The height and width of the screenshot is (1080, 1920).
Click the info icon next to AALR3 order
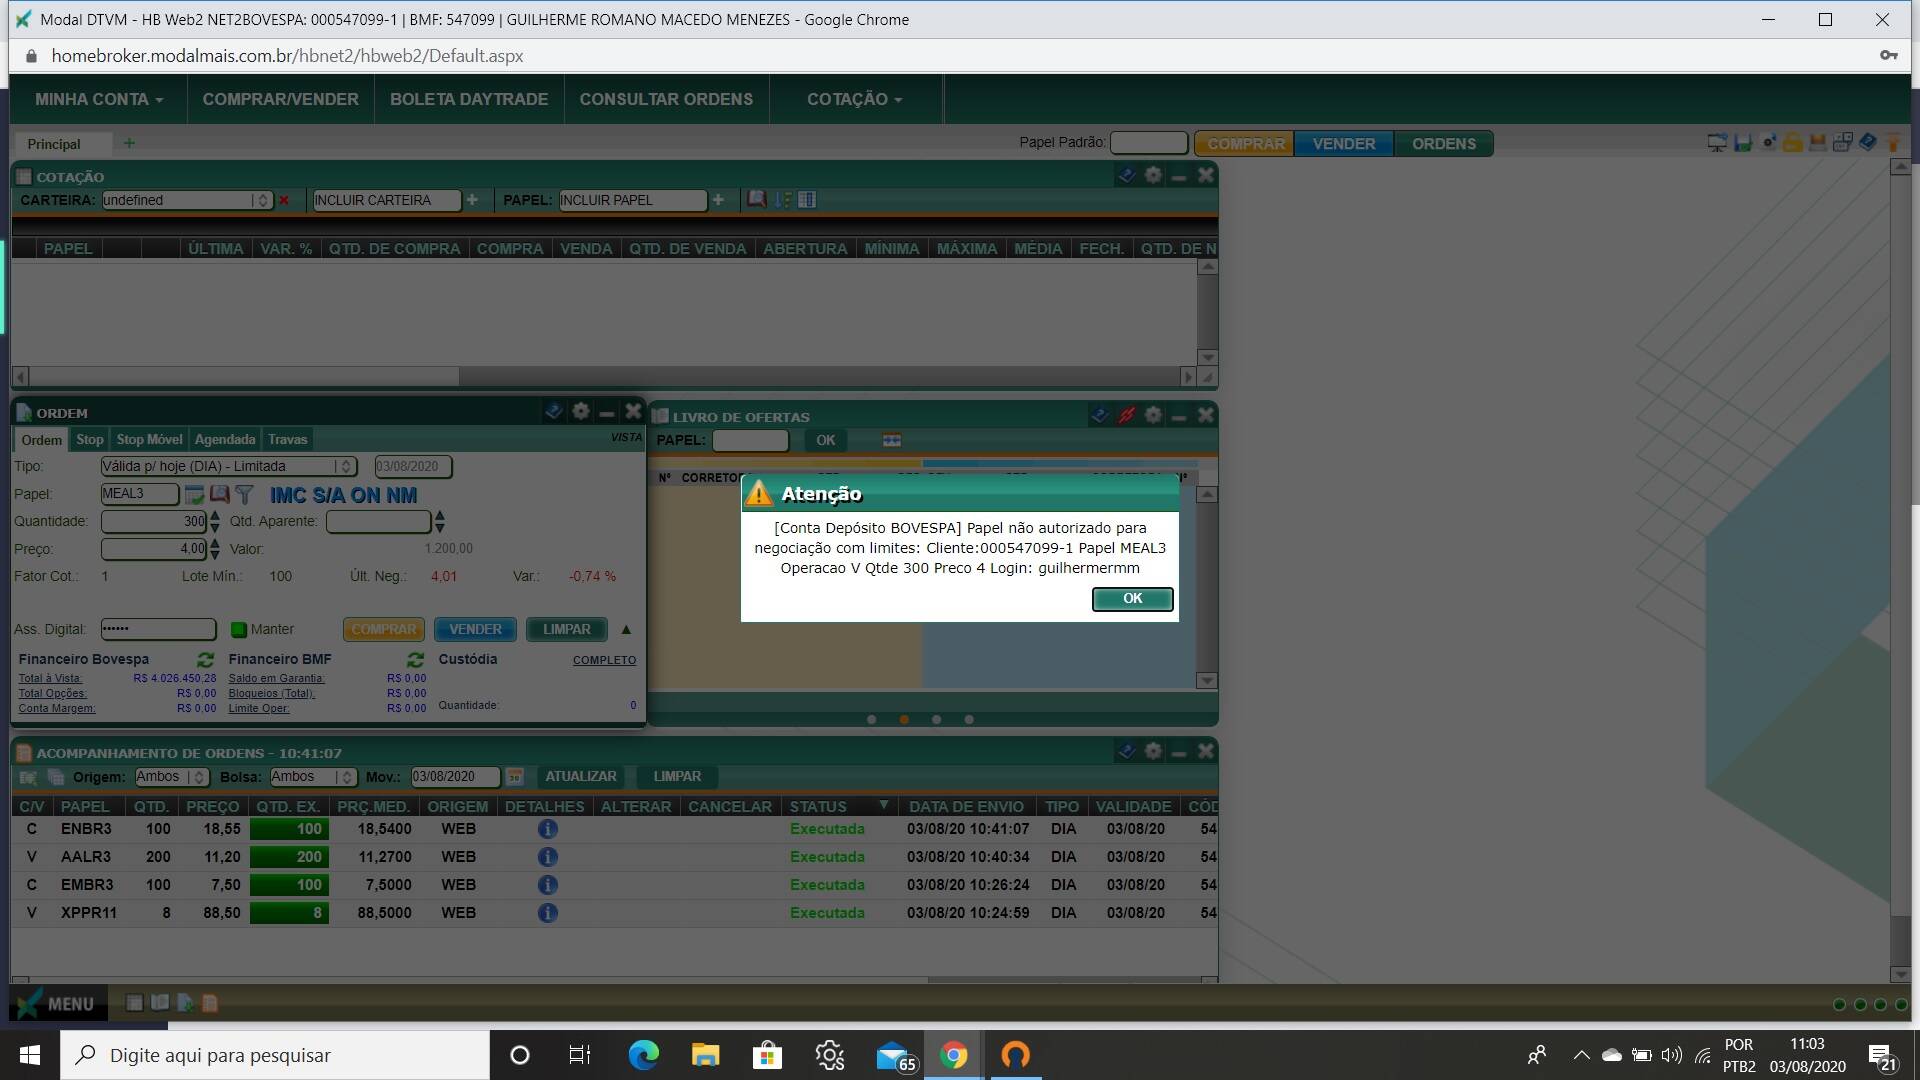(547, 856)
